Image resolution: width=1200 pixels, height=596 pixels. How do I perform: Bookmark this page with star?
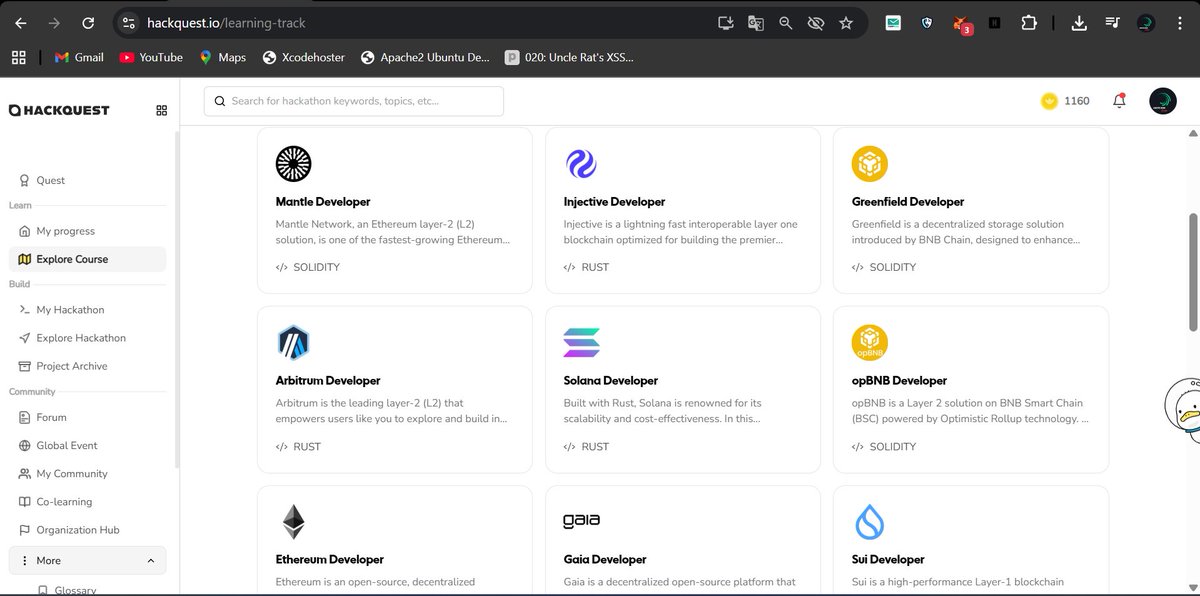coord(846,22)
